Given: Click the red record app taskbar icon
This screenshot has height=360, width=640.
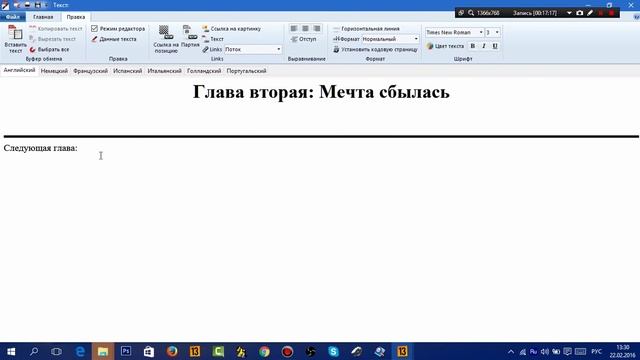Looking at the screenshot, I should (x=287, y=351).
